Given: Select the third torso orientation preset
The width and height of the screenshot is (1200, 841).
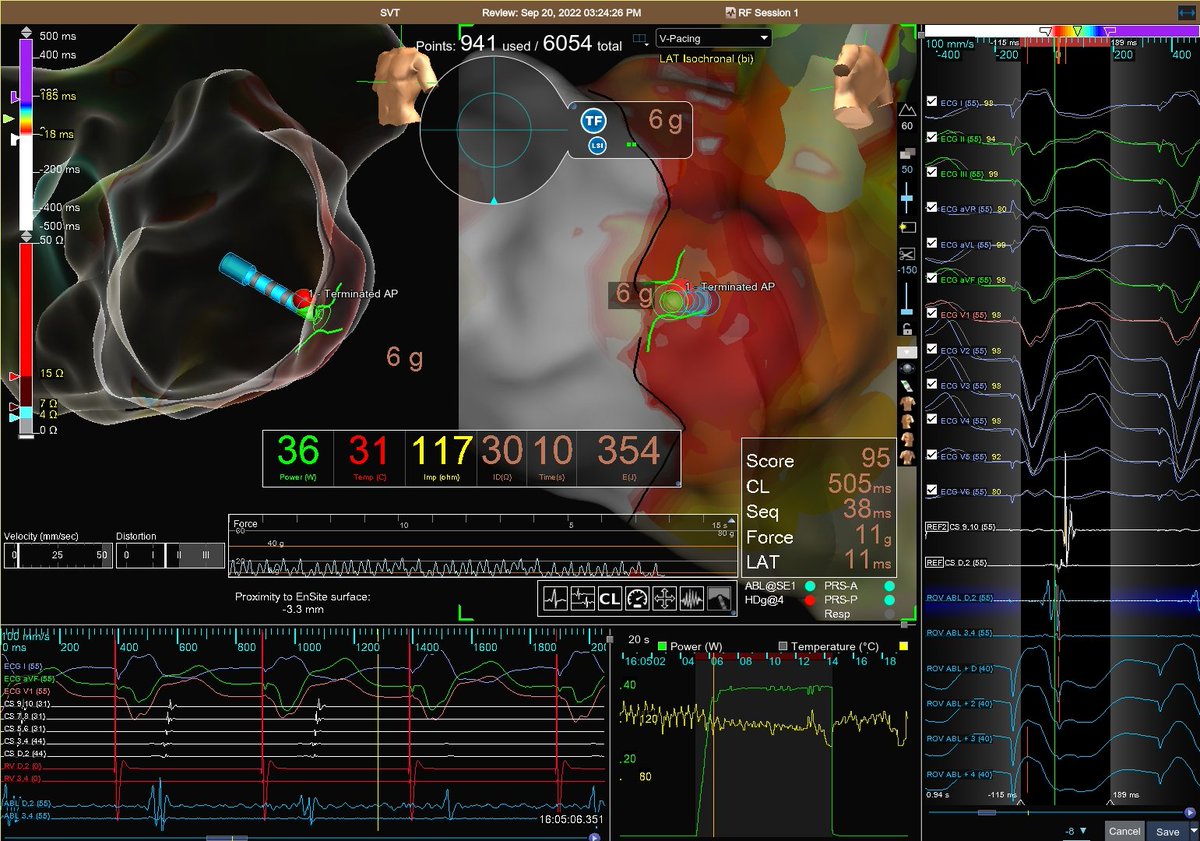Looking at the screenshot, I should click(907, 438).
